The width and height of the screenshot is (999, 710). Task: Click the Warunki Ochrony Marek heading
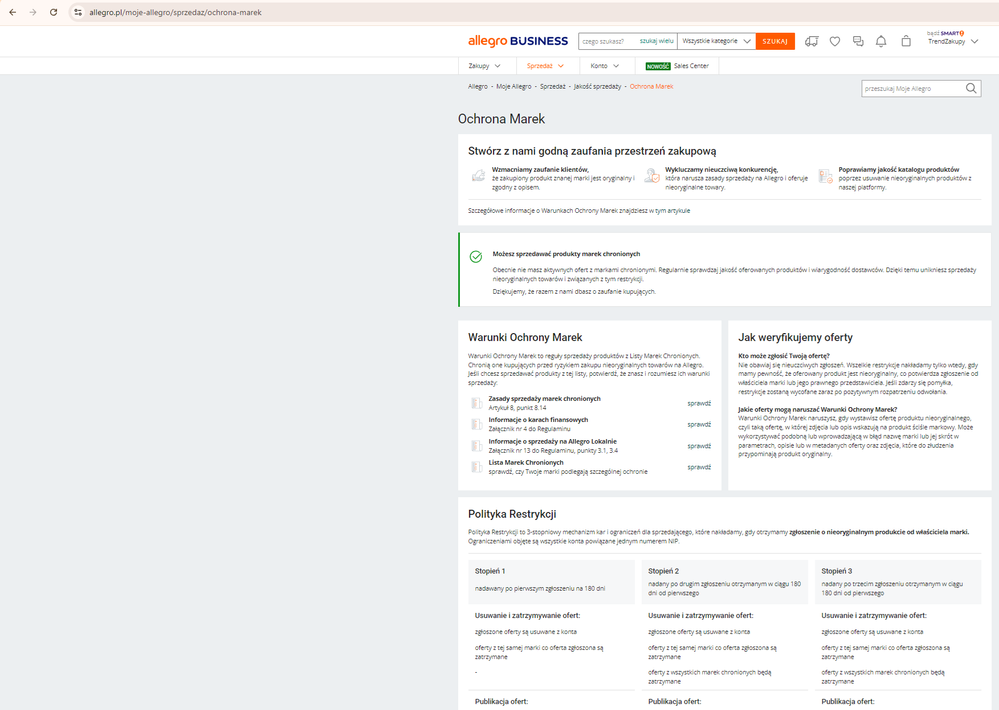tap(525, 338)
